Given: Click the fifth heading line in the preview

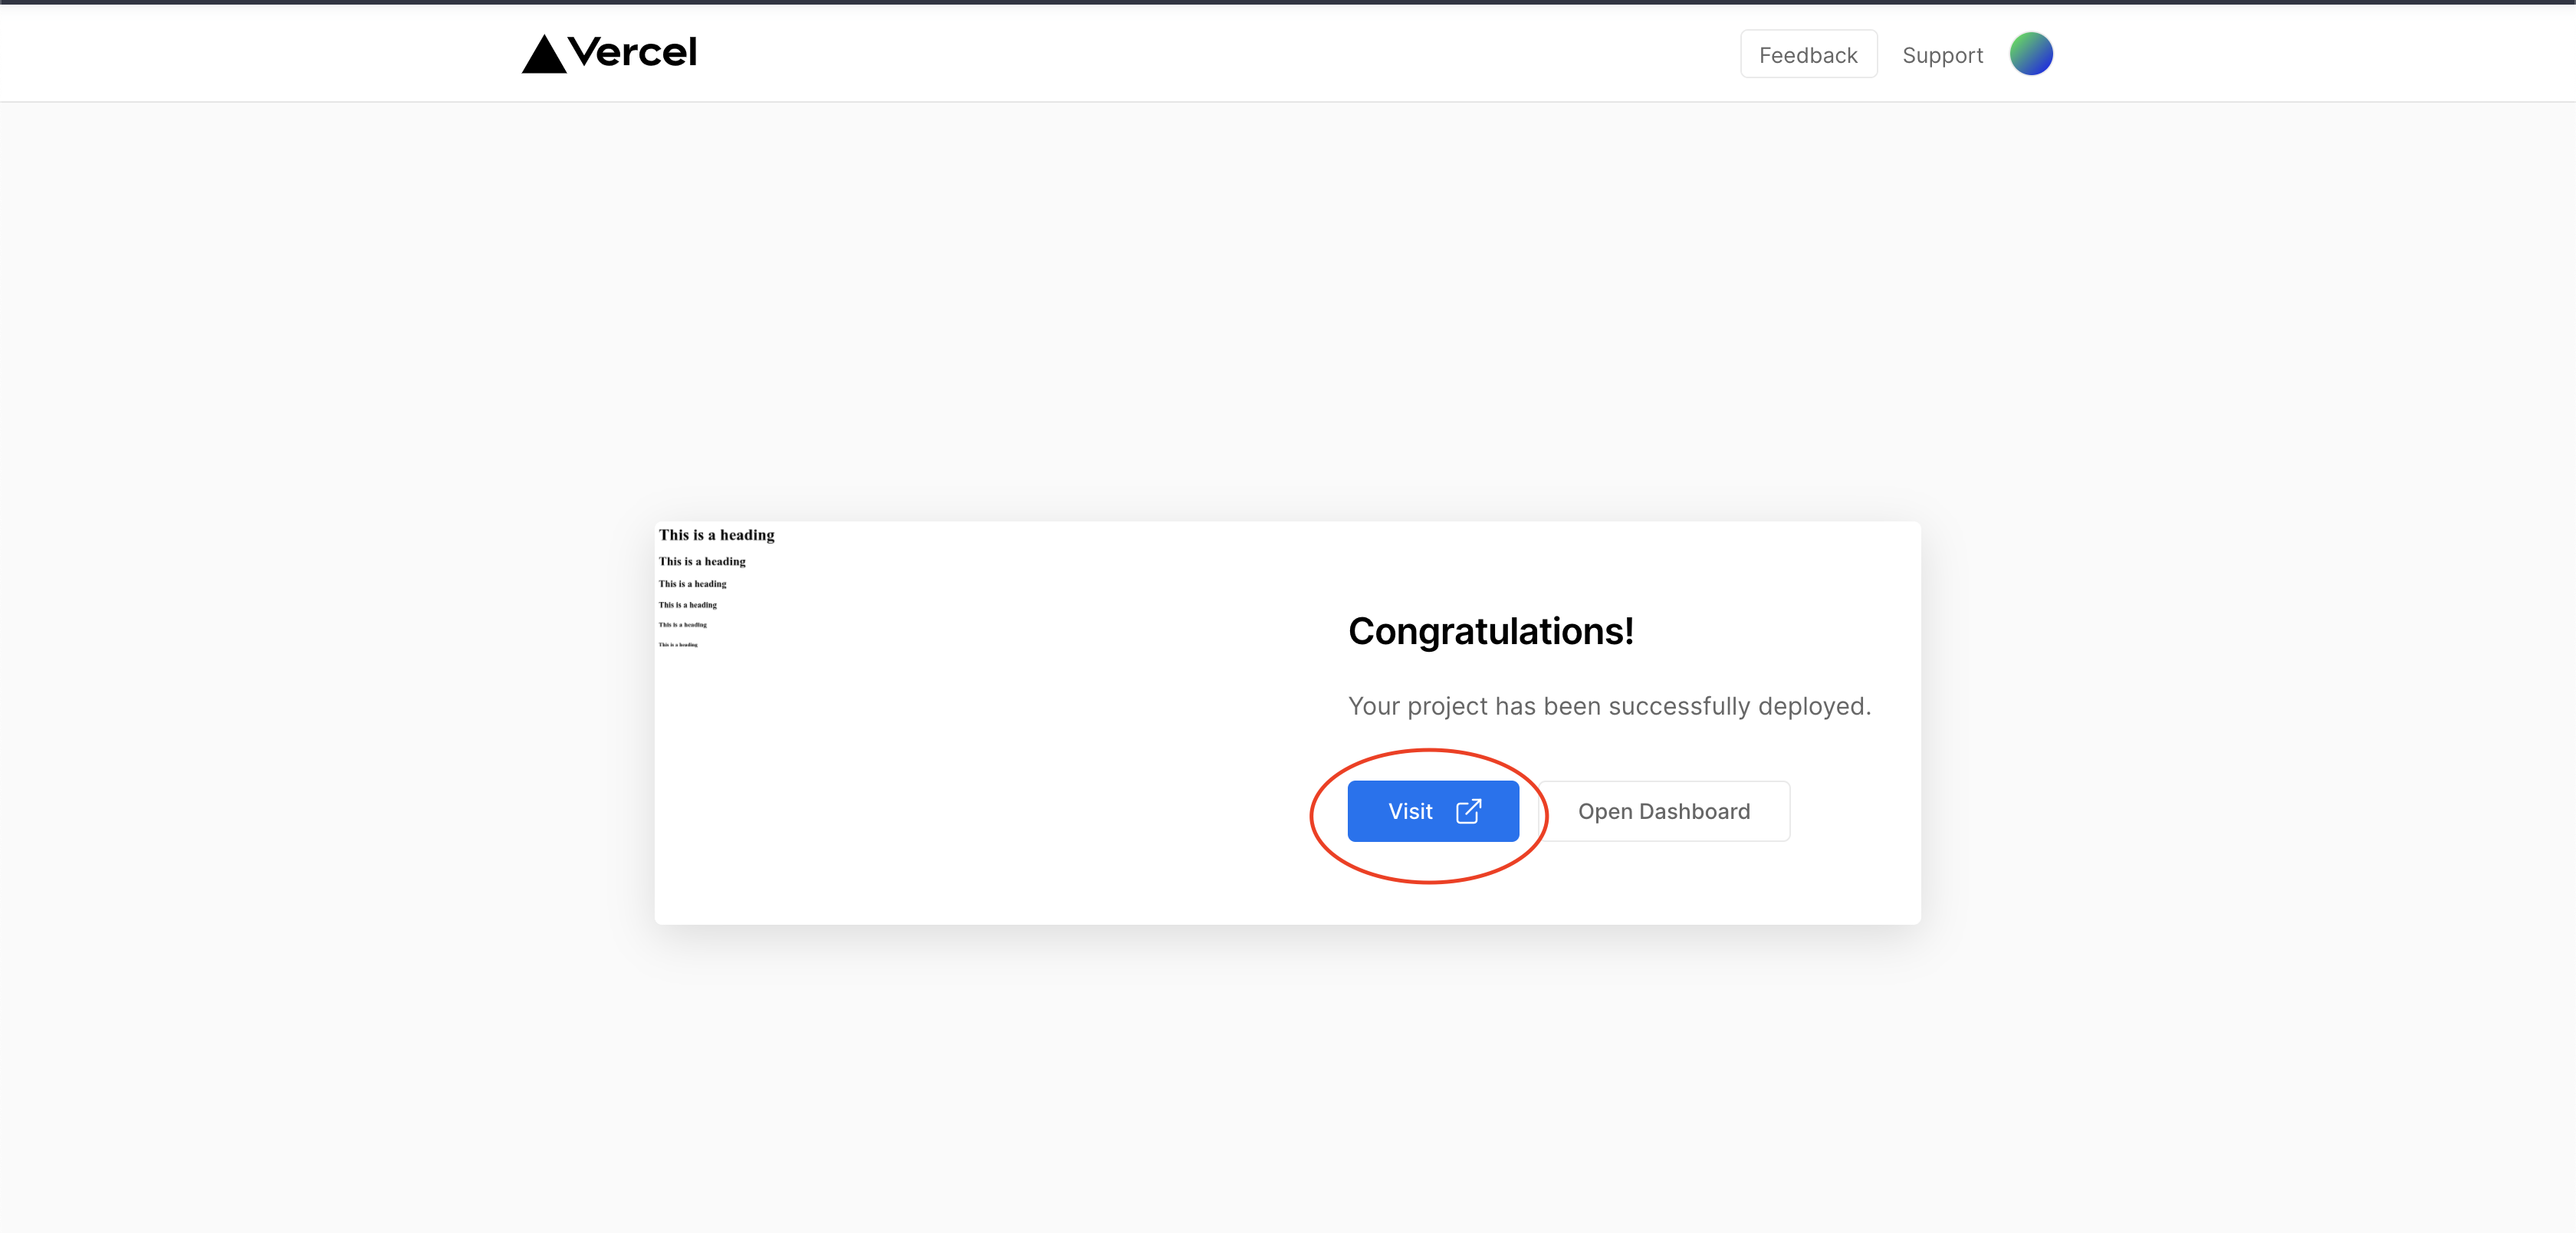Looking at the screenshot, I should tap(682, 625).
